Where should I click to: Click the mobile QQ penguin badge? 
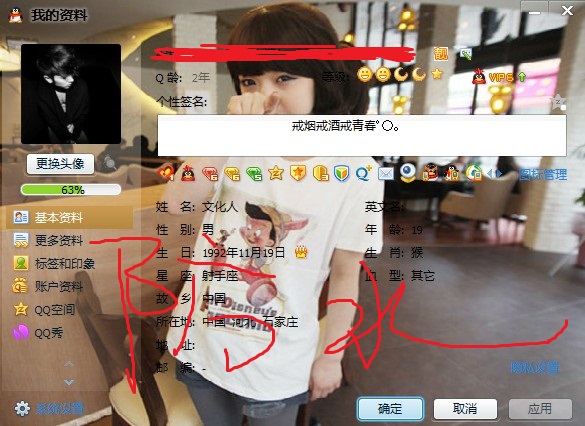click(x=452, y=173)
